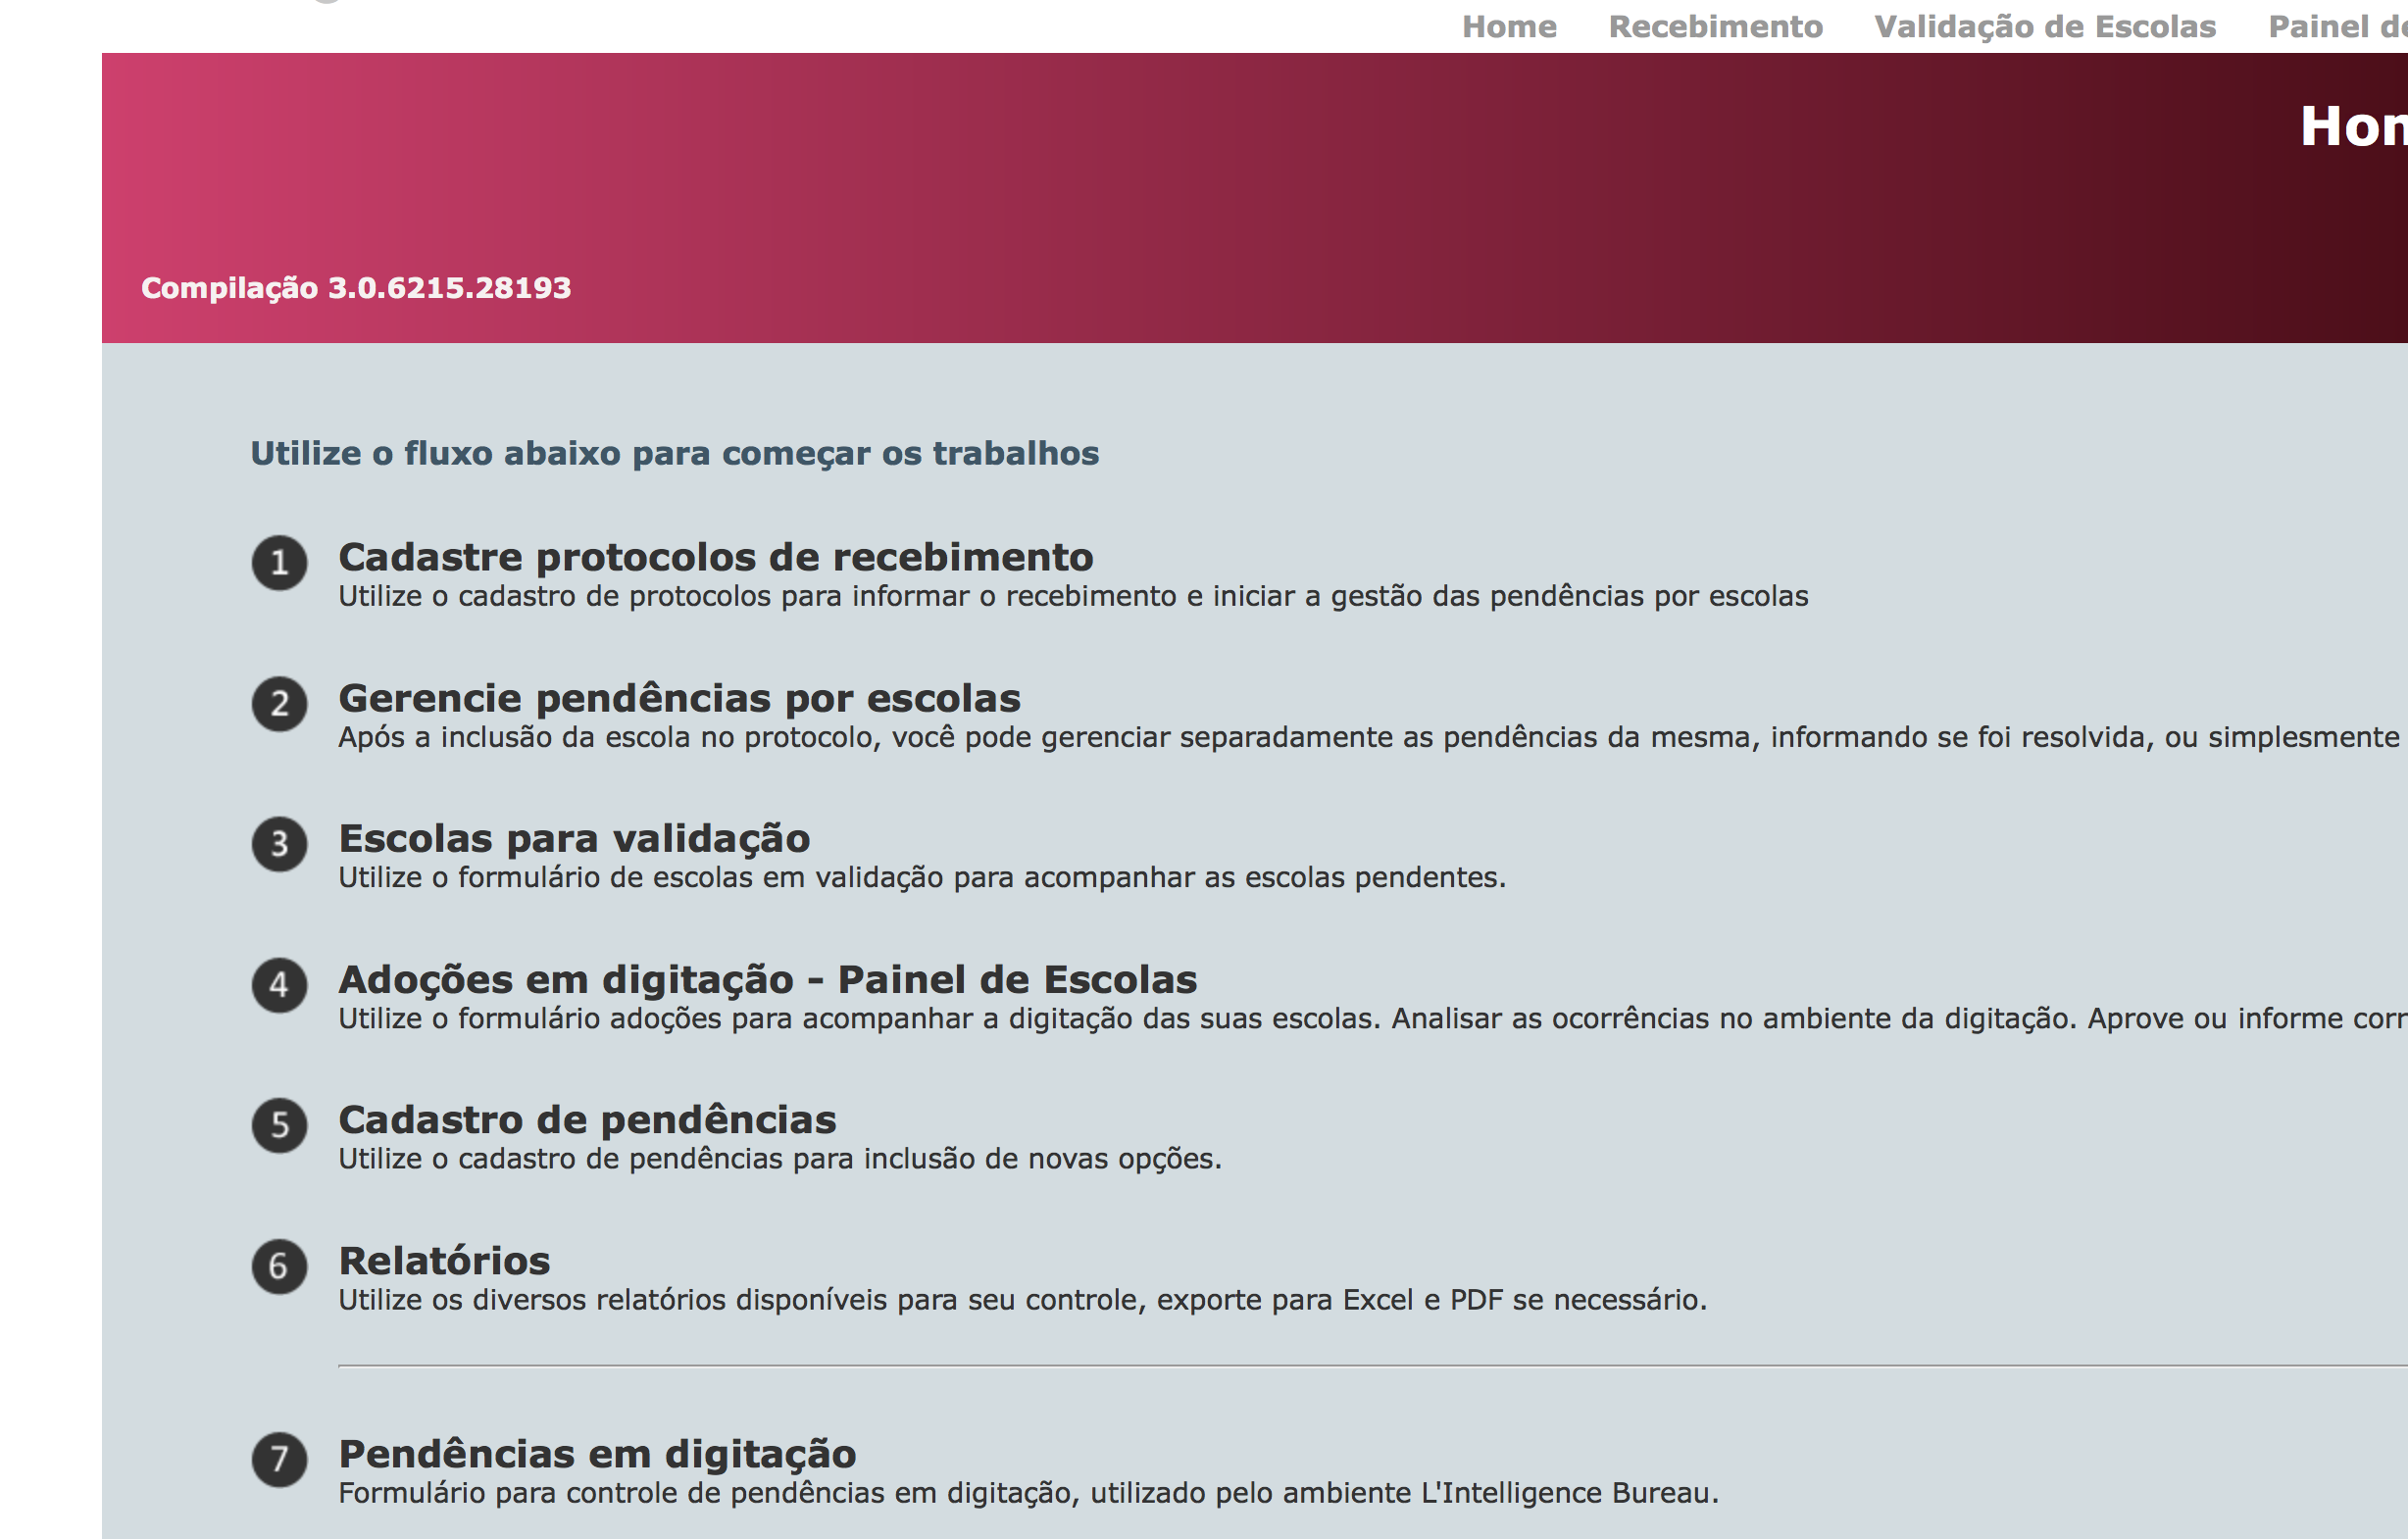
Task: Open Escolas para validação link
Action: coord(574,838)
